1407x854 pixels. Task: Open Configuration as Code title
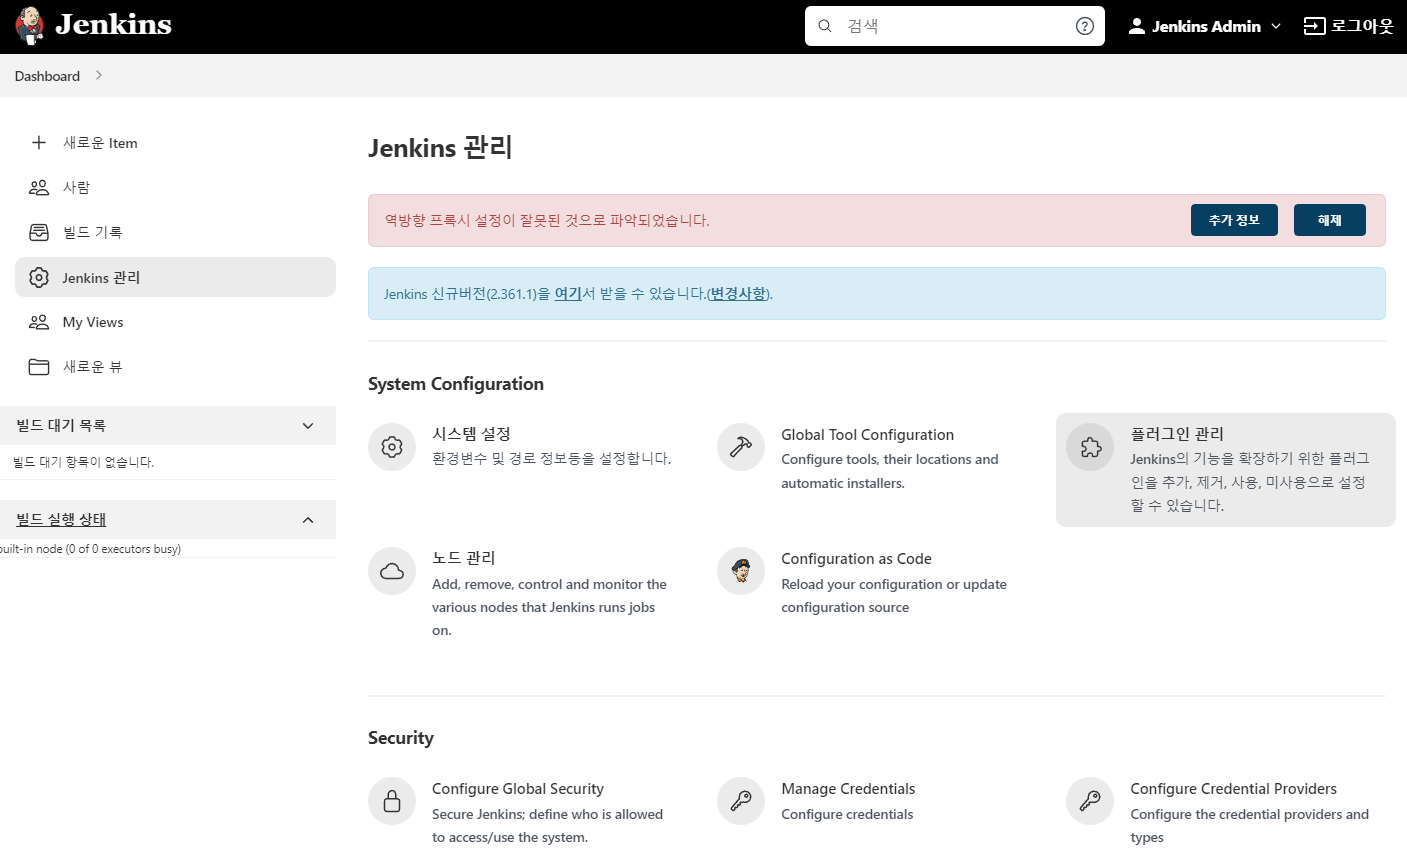(x=856, y=559)
